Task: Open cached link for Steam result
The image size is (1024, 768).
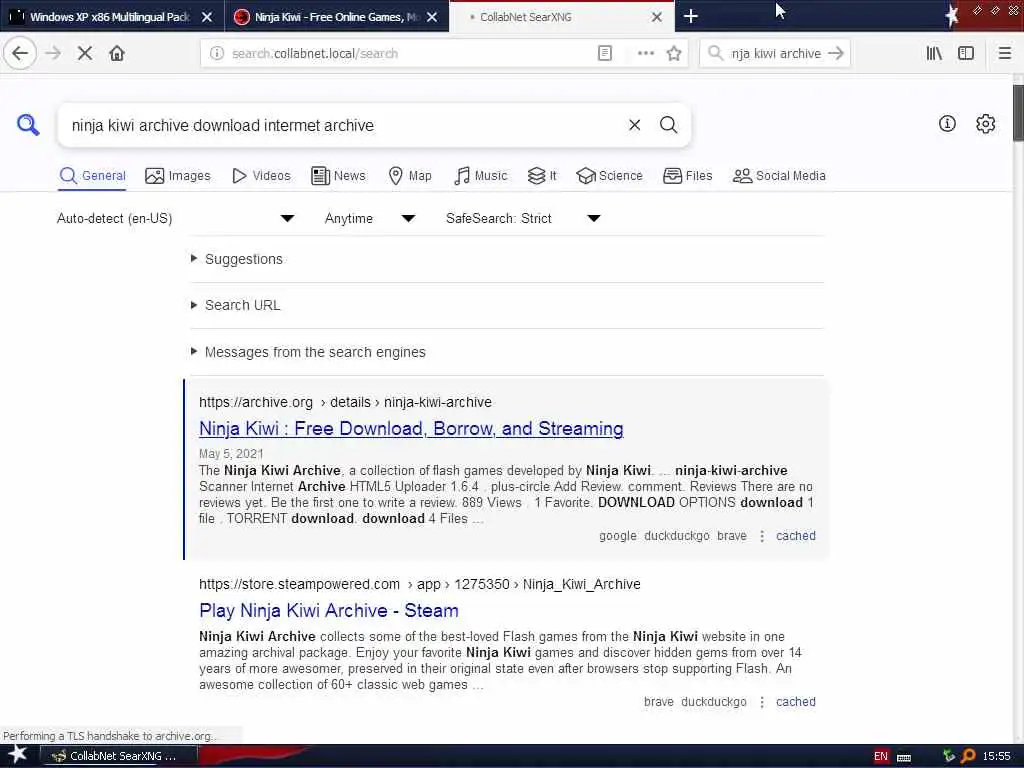Action: (795, 702)
